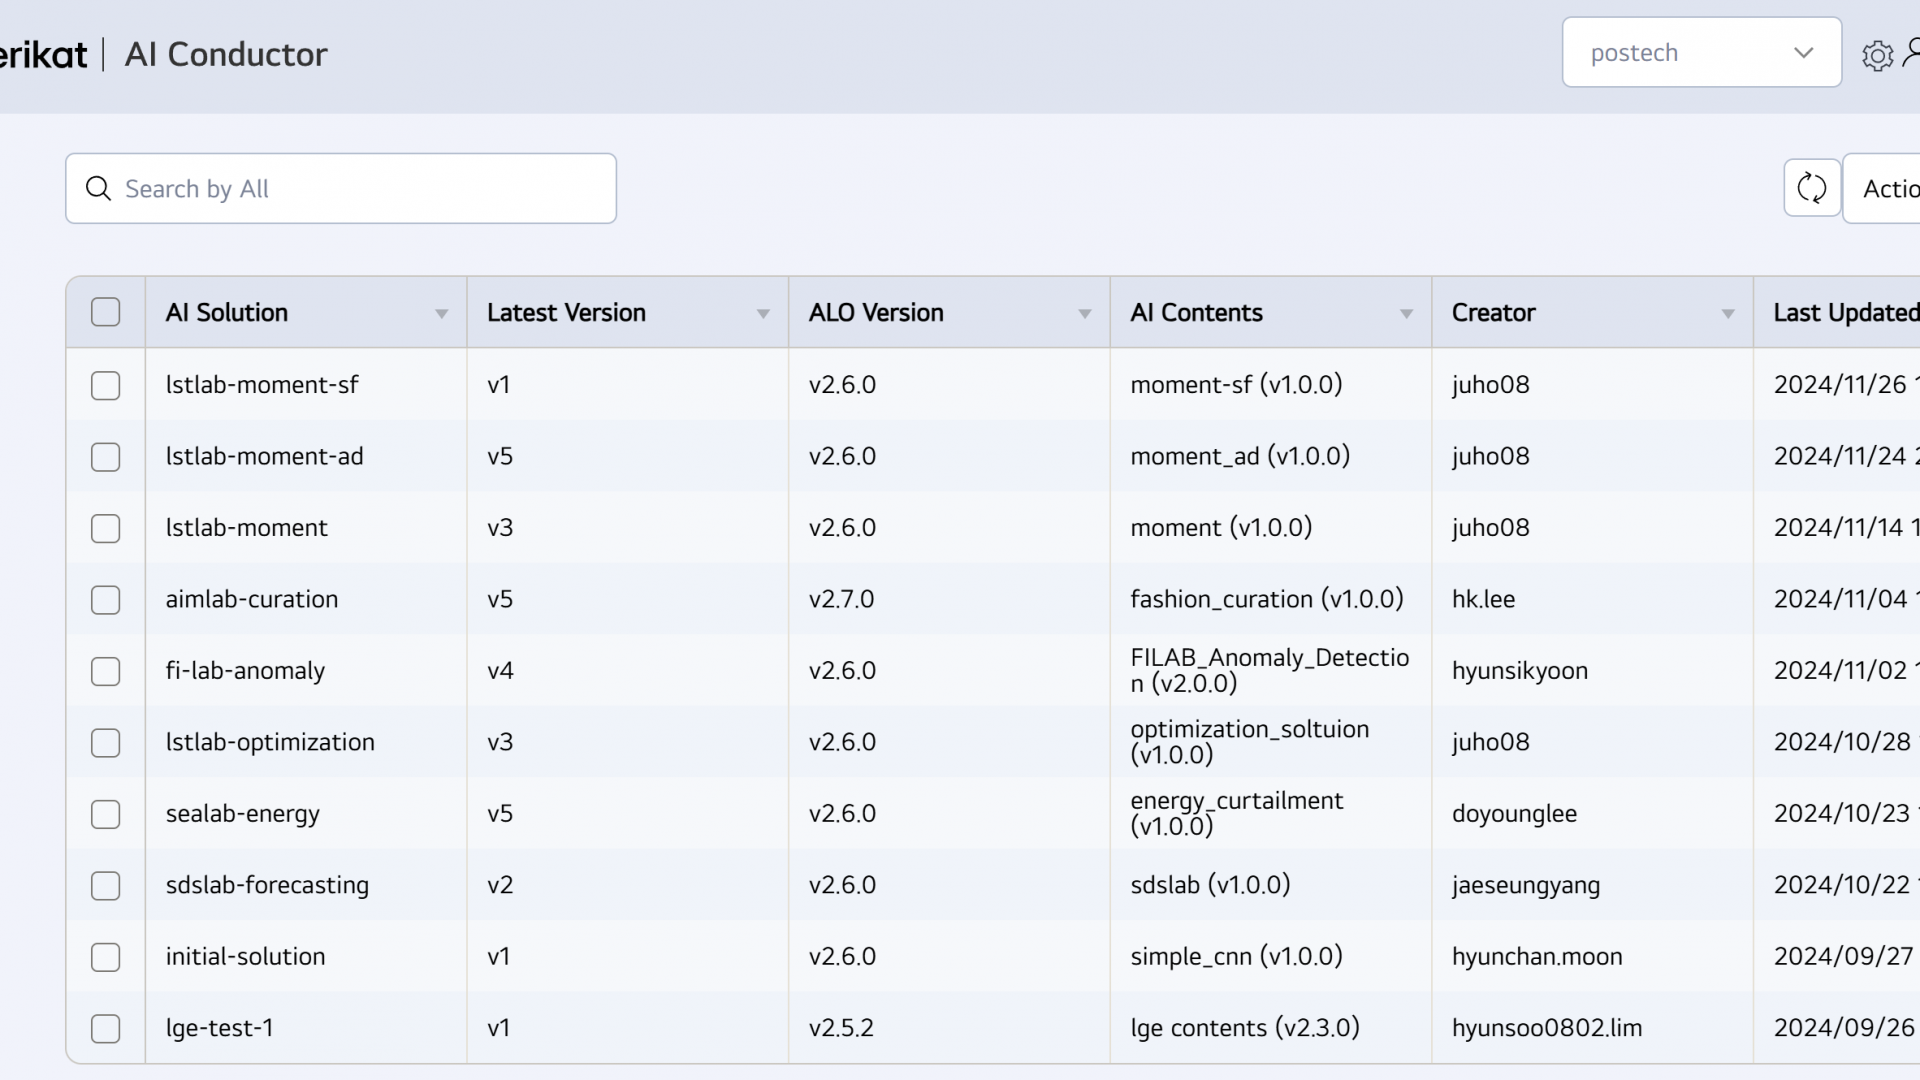Check the lstlab-moment row checkbox
Image resolution: width=1920 pixels, height=1080 pixels.
pos(105,528)
